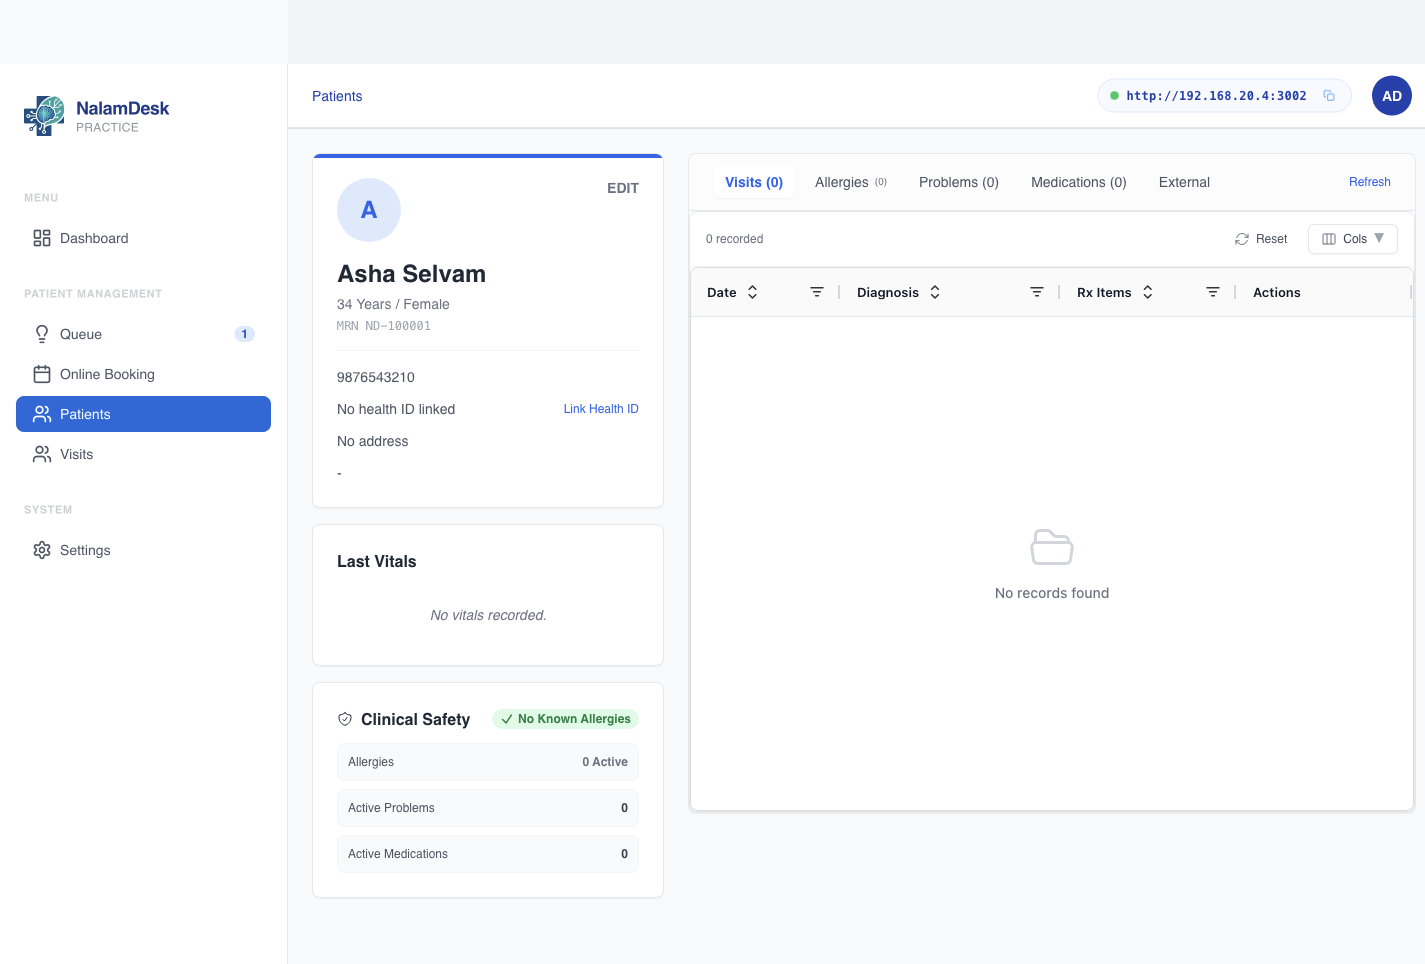Click the Dashboard grid icon
Image resolution: width=1425 pixels, height=964 pixels.
pyautogui.click(x=42, y=238)
